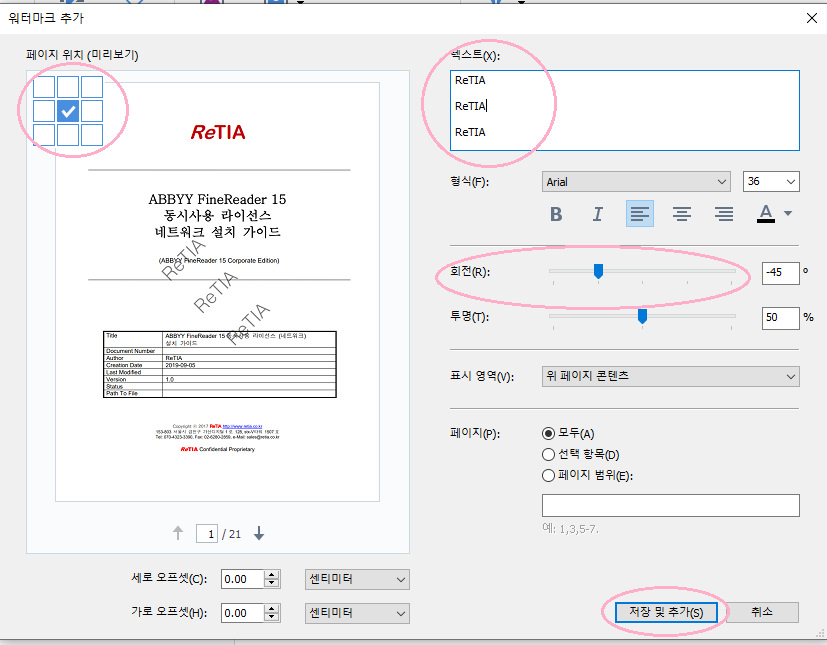Increase 가로 오프셋 value with up spinner
This screenshot has width=827, height=645.
tap(272, 609)
